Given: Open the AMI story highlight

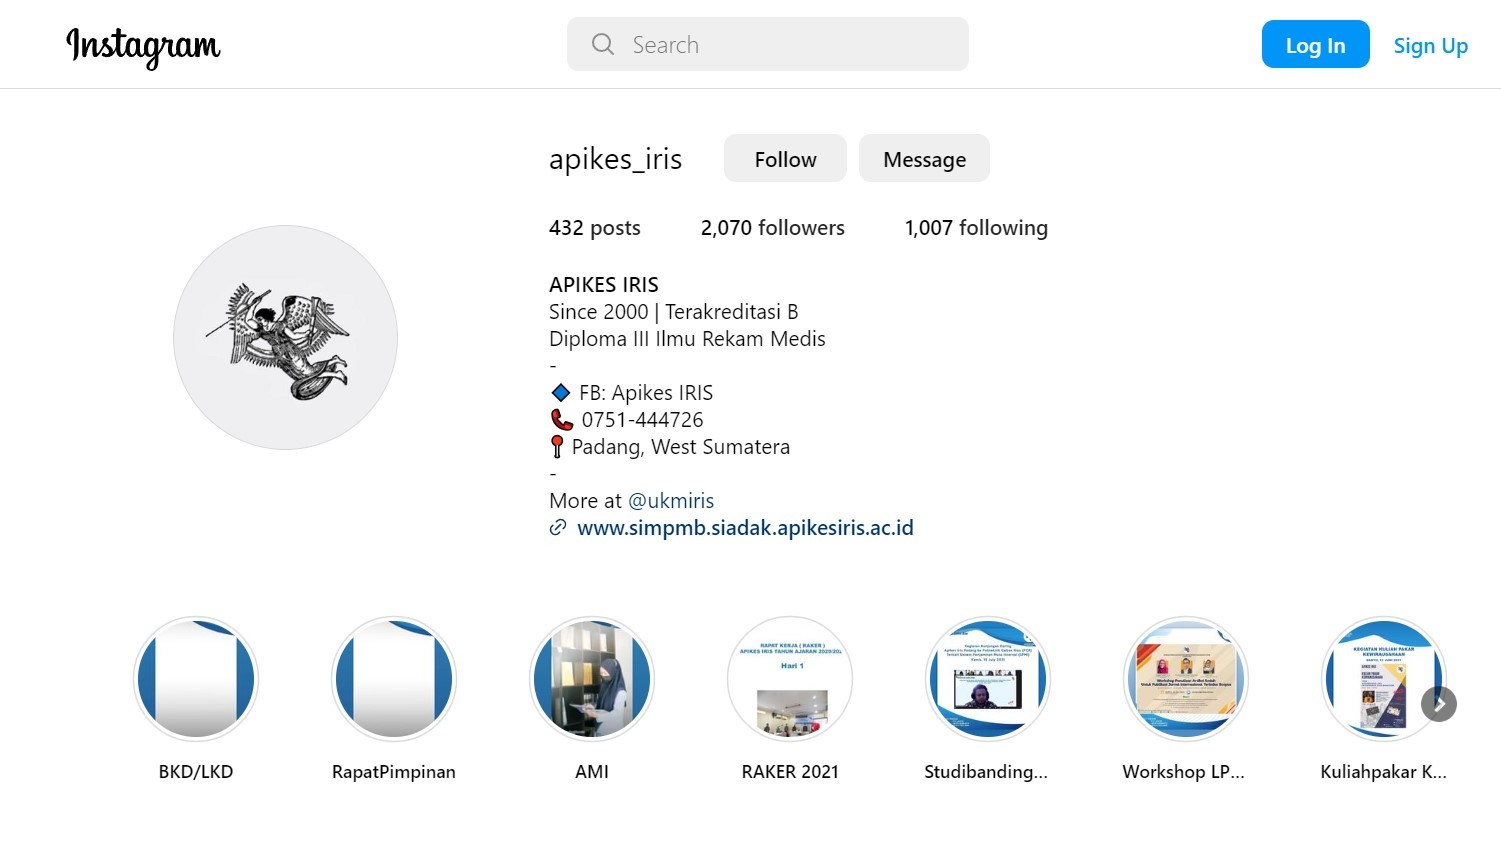Looking at the screenshot, I should [x=592, y=679].
